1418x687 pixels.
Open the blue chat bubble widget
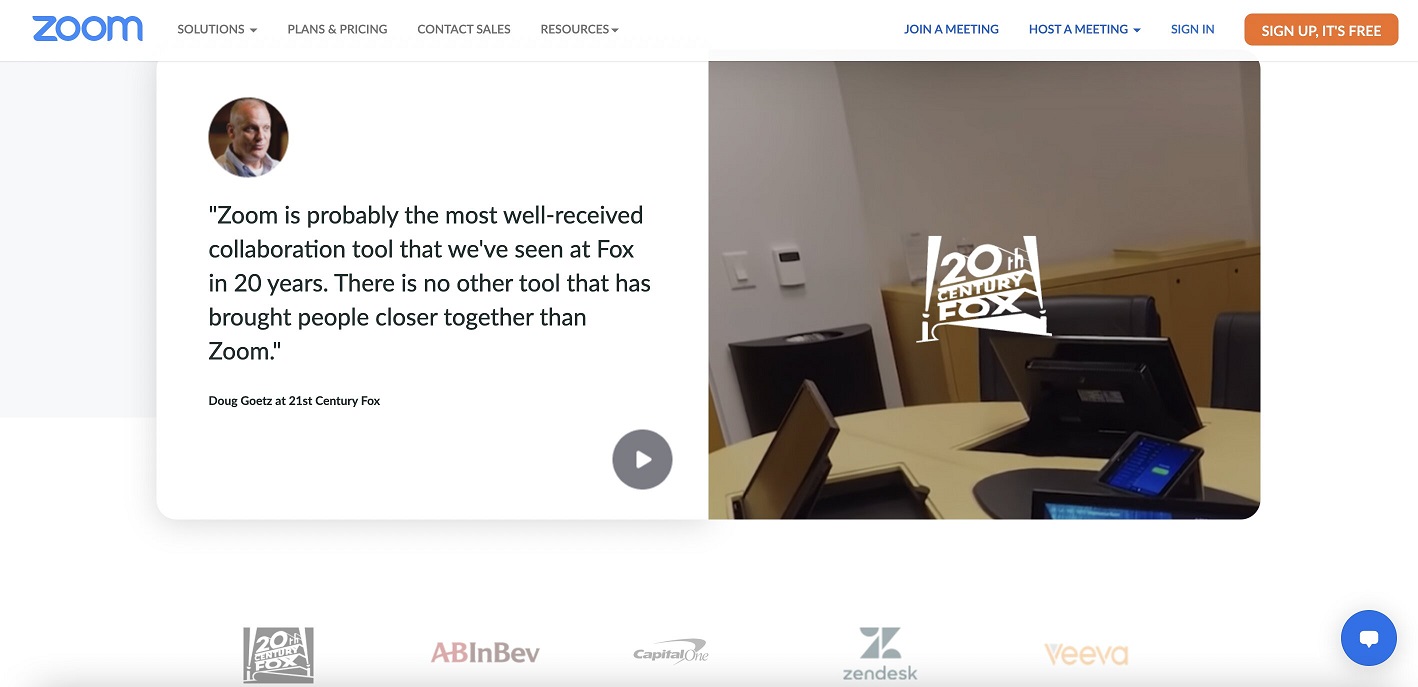tap(1368, 638)
